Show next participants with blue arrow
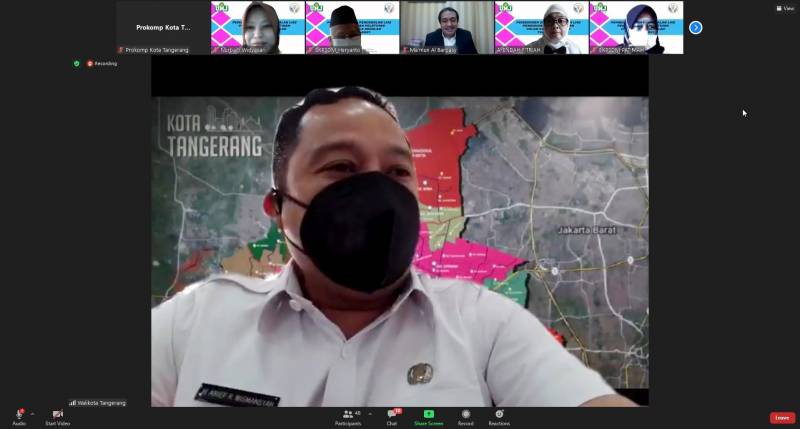Screen dimensions: 800x429 [696, 28]
